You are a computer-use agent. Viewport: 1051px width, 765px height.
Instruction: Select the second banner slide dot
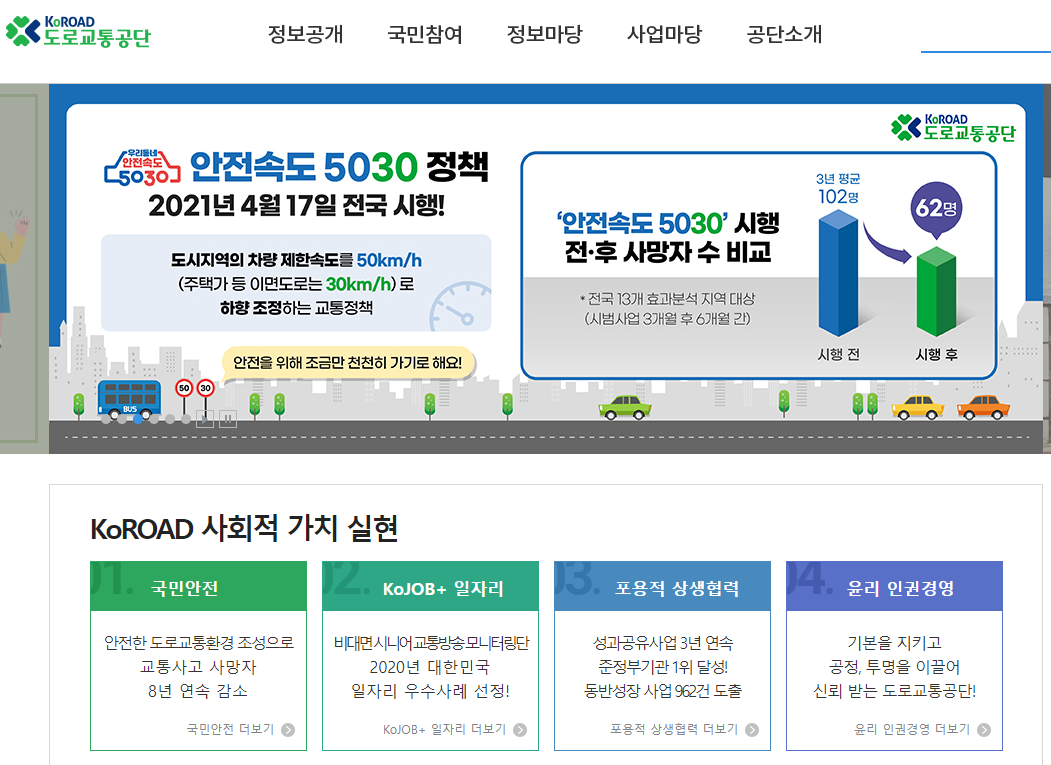[x=122, y=419]
